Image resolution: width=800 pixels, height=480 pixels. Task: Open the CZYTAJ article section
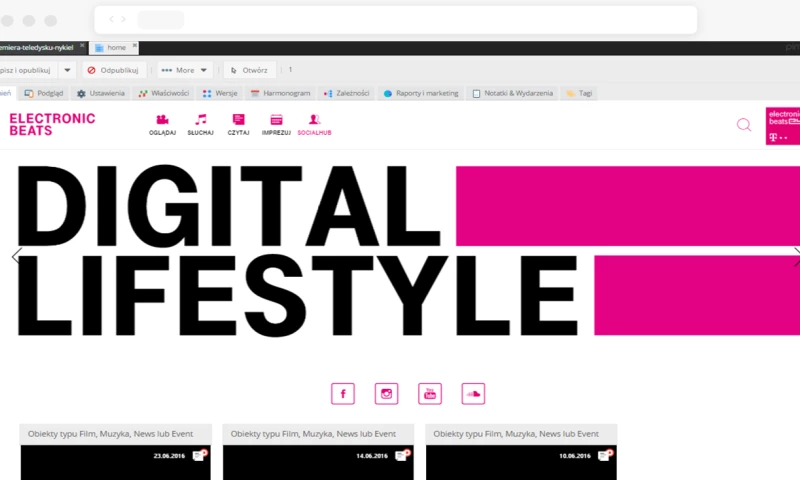point(238,124)
